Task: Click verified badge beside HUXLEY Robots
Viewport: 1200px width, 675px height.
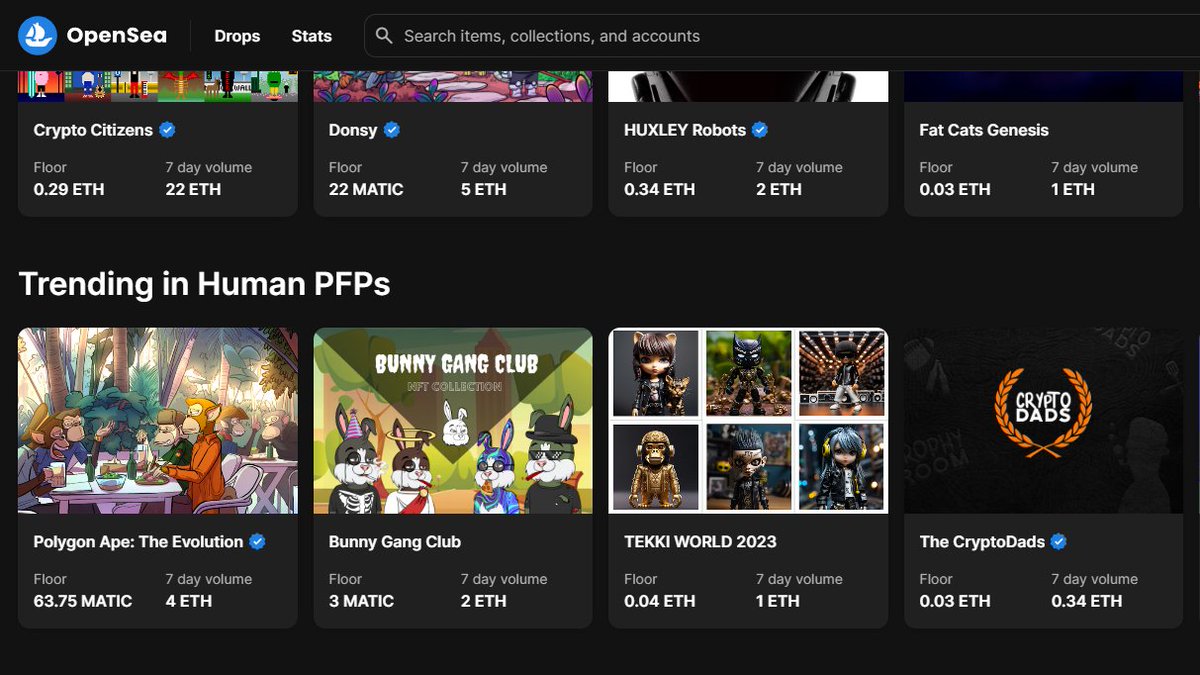Action: click(760, 130)
